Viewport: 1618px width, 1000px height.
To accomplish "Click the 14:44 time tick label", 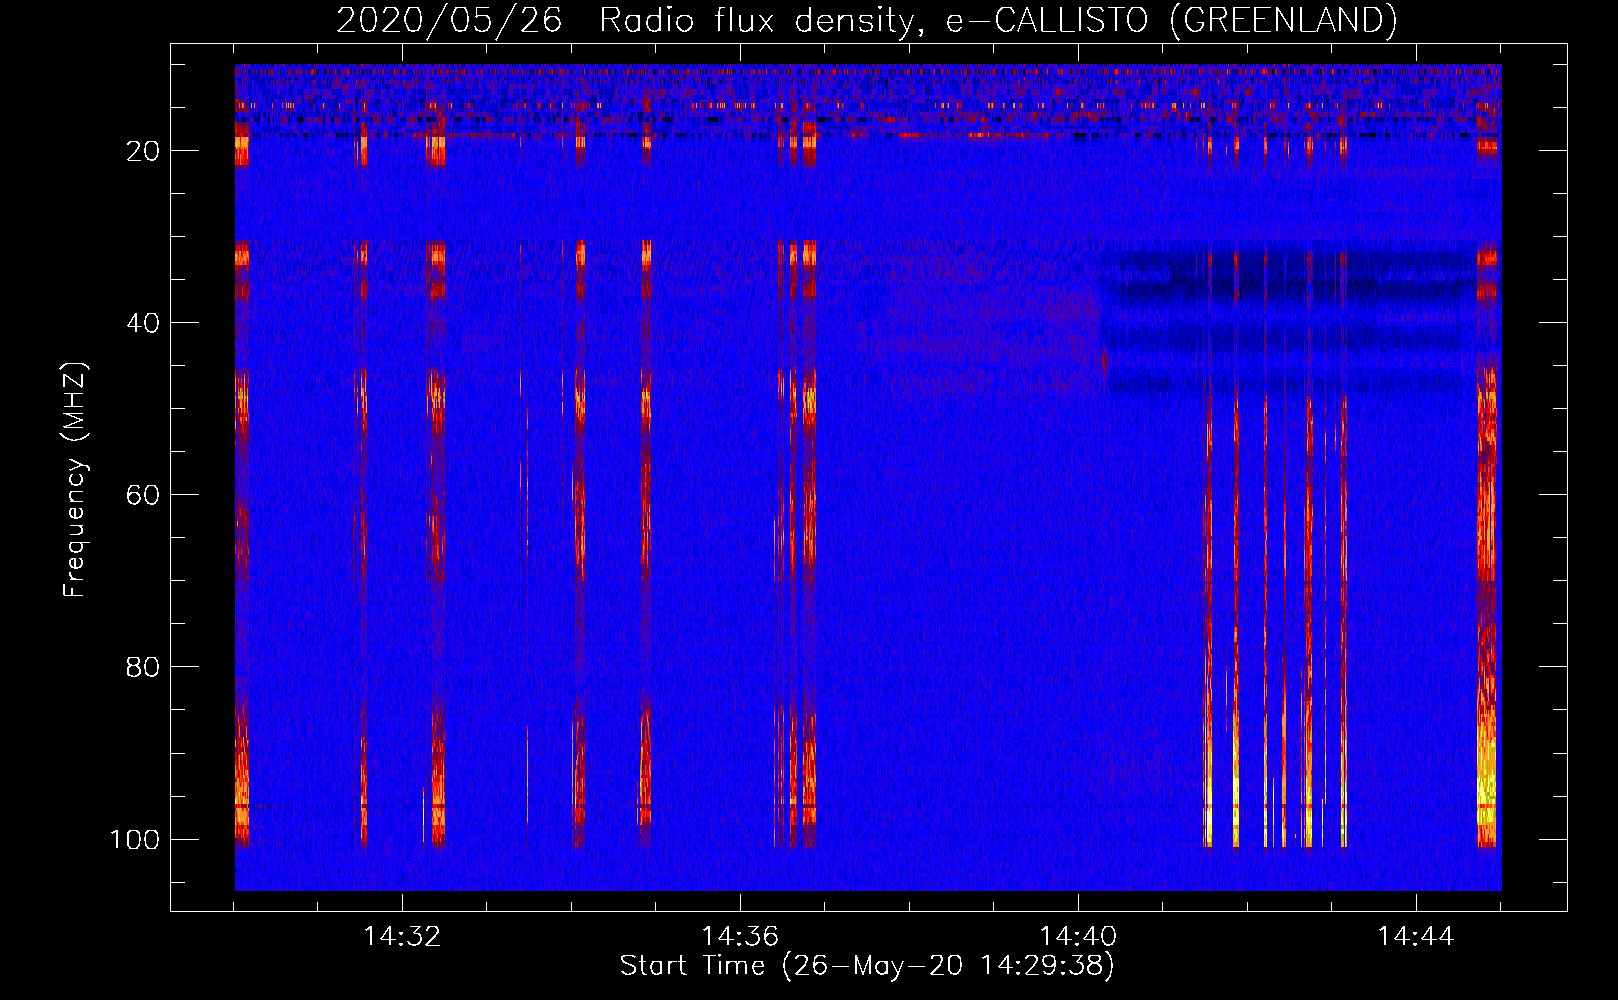I will [x=1416, y=937].
